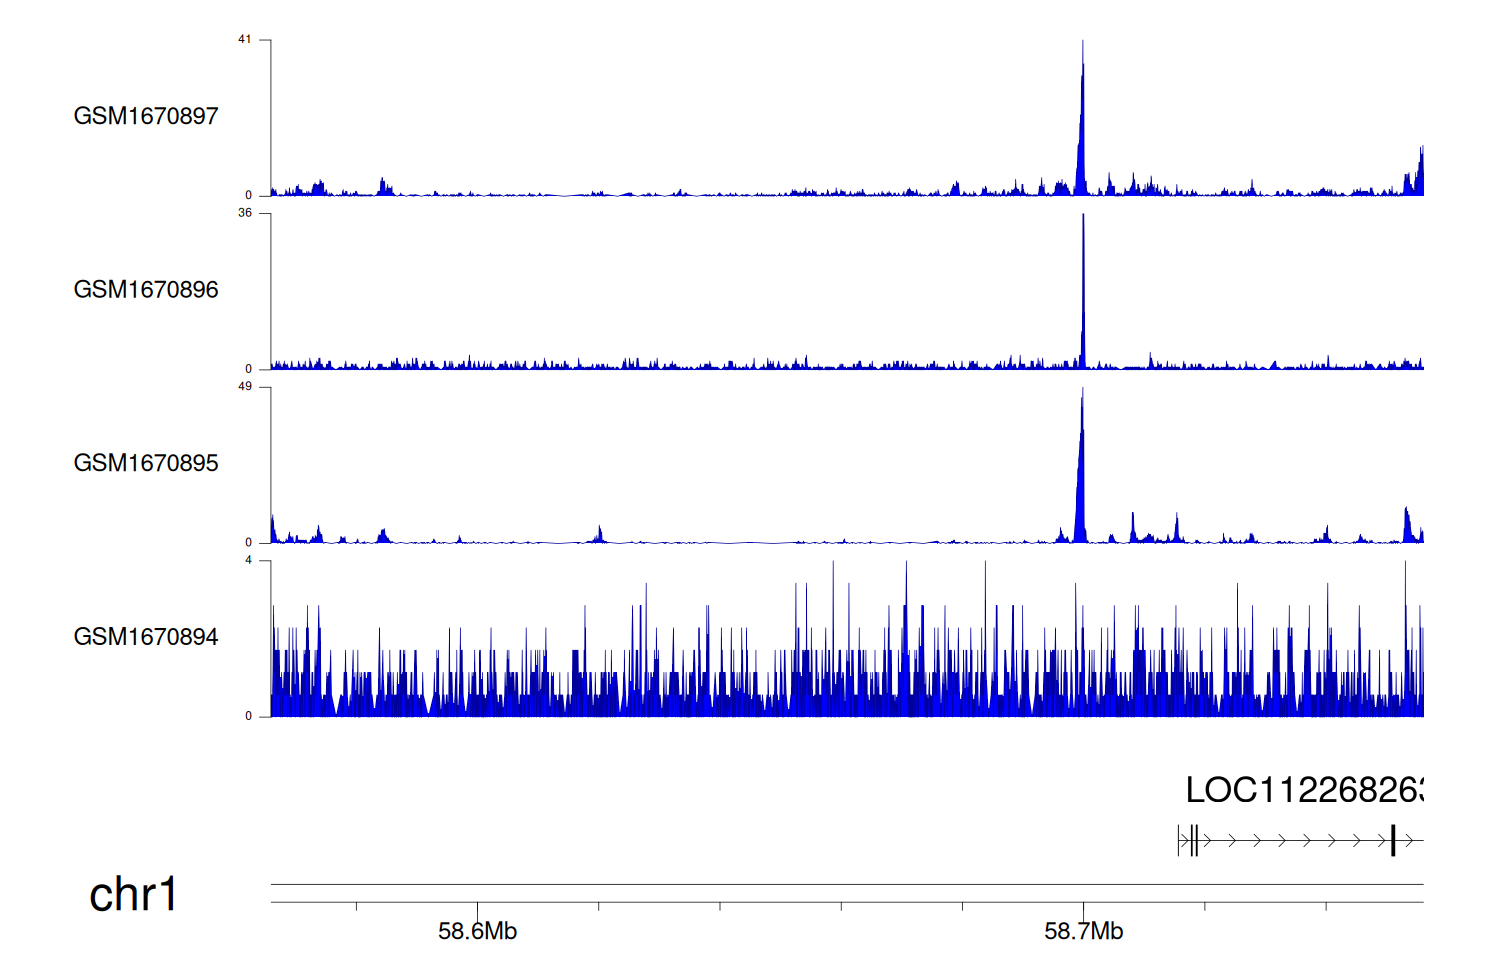Screen dimensions: 1500x980
Task: Select the y-axis maximum value 4
Action: pos(249,560)
